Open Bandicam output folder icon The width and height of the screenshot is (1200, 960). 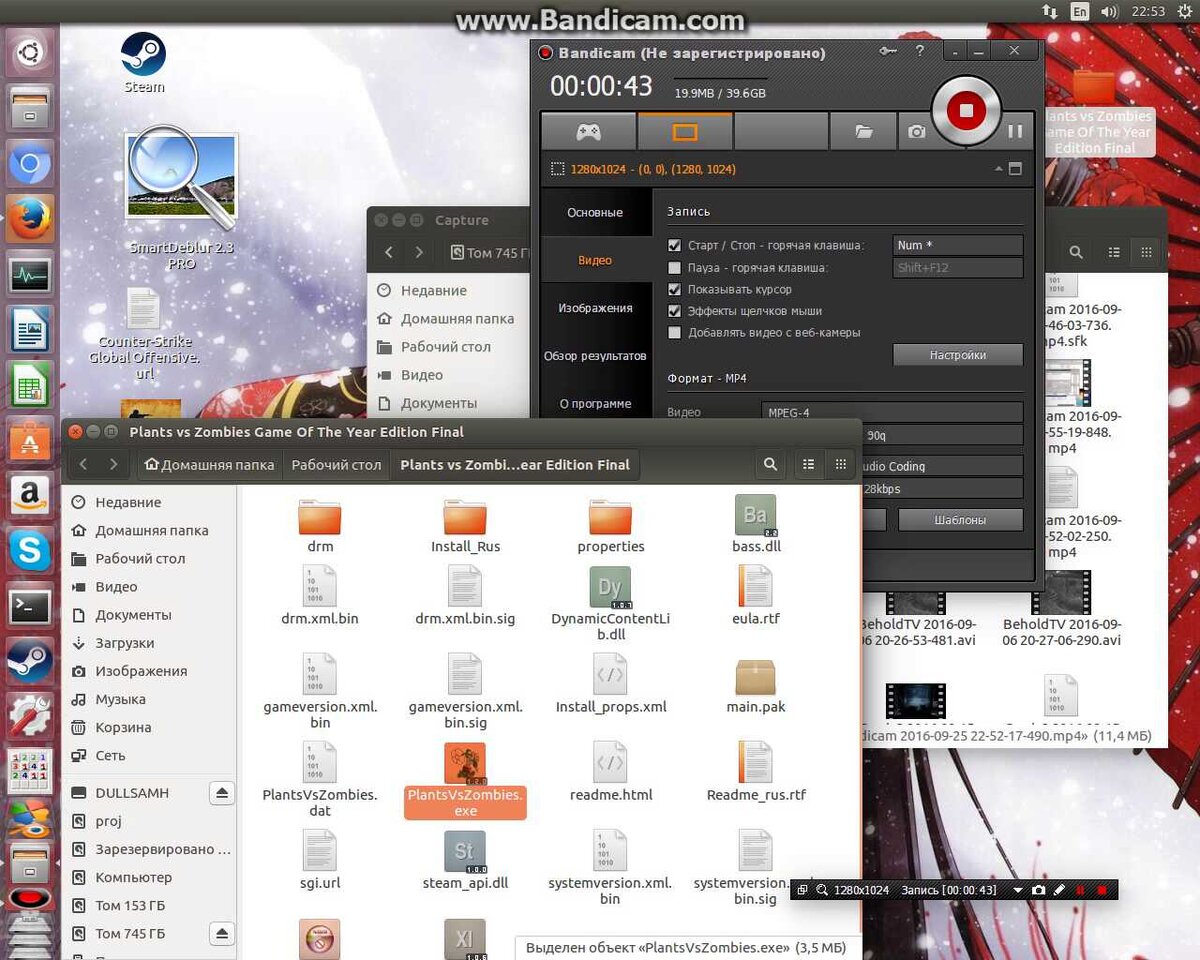(x=864, y=131)
